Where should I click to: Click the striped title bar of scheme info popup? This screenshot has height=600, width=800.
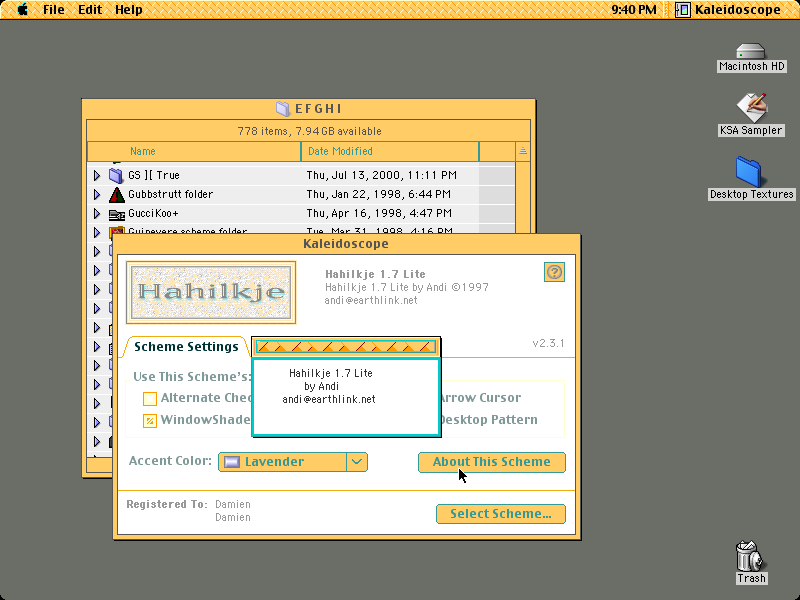346,347
